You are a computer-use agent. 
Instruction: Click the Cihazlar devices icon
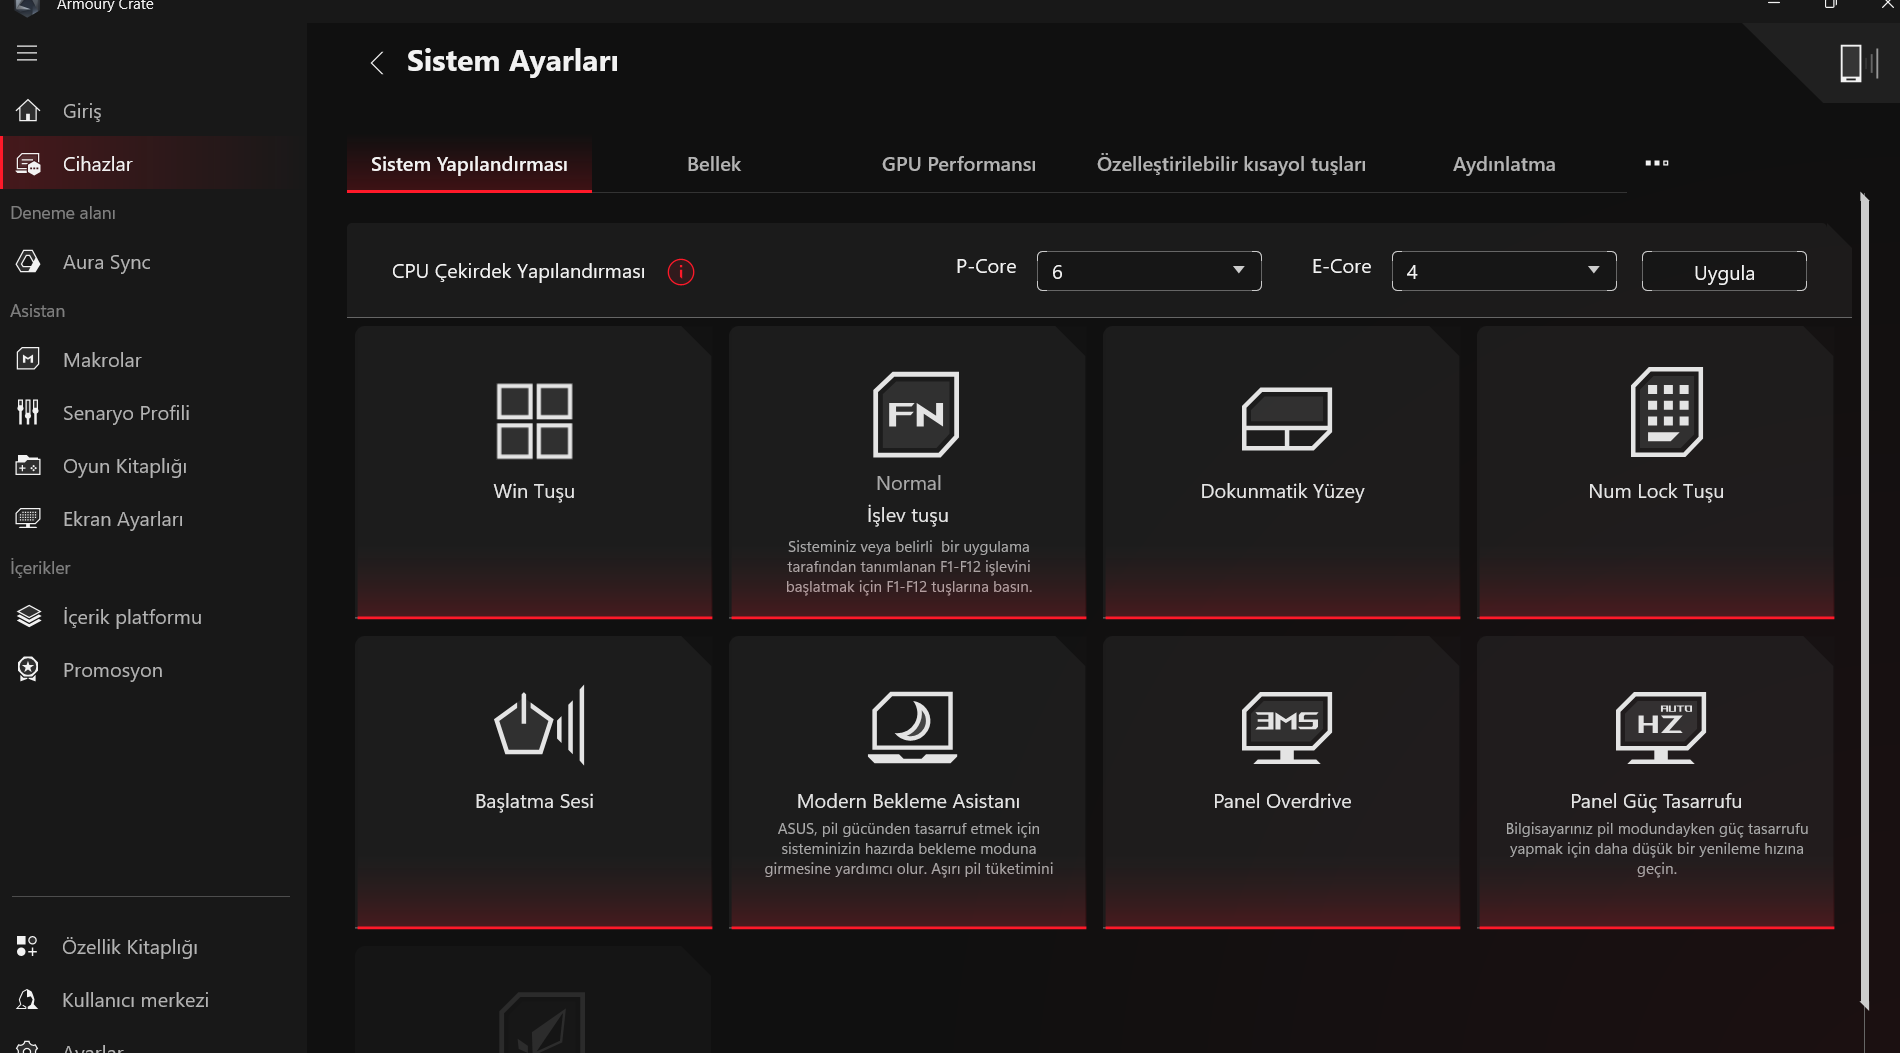pyautogui.click(x=28, y=164)
